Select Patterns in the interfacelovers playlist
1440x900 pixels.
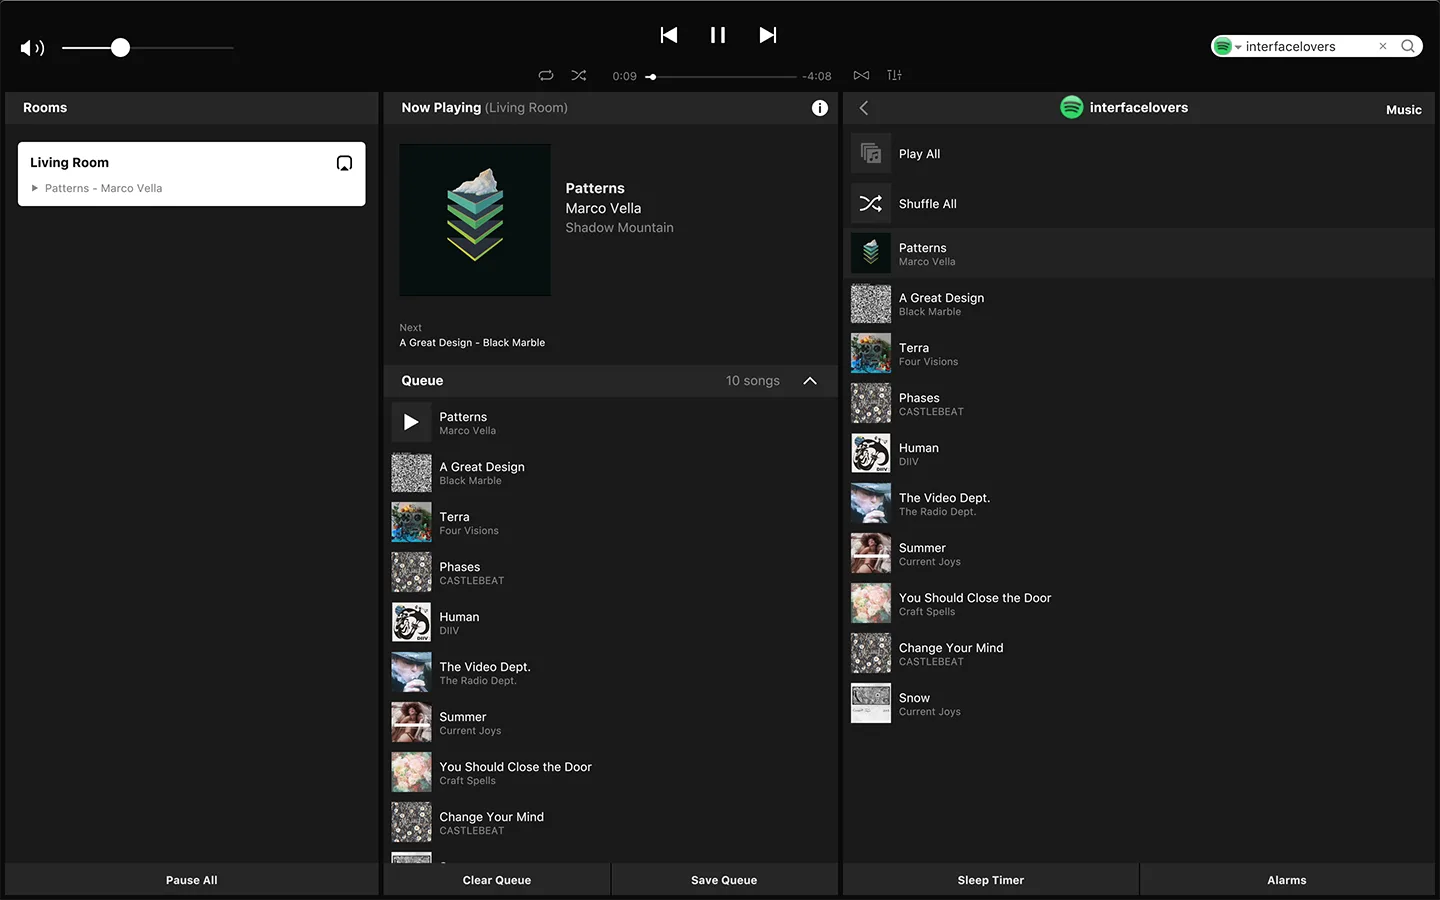pos(1139,253)
